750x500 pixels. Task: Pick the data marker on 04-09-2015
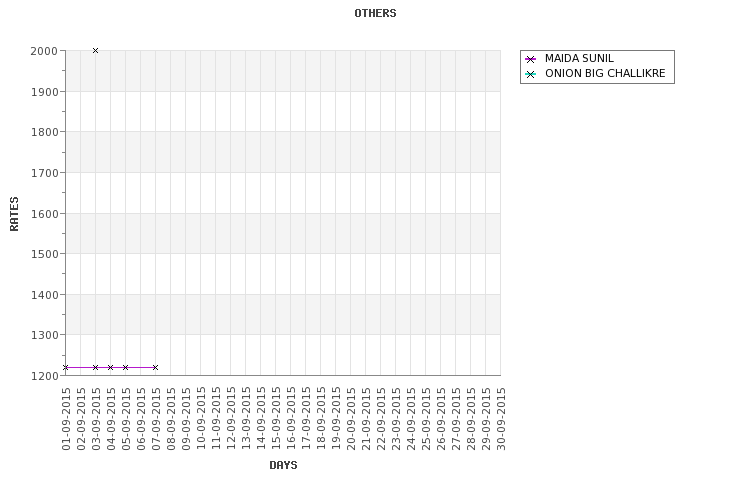tap(110, 367)
